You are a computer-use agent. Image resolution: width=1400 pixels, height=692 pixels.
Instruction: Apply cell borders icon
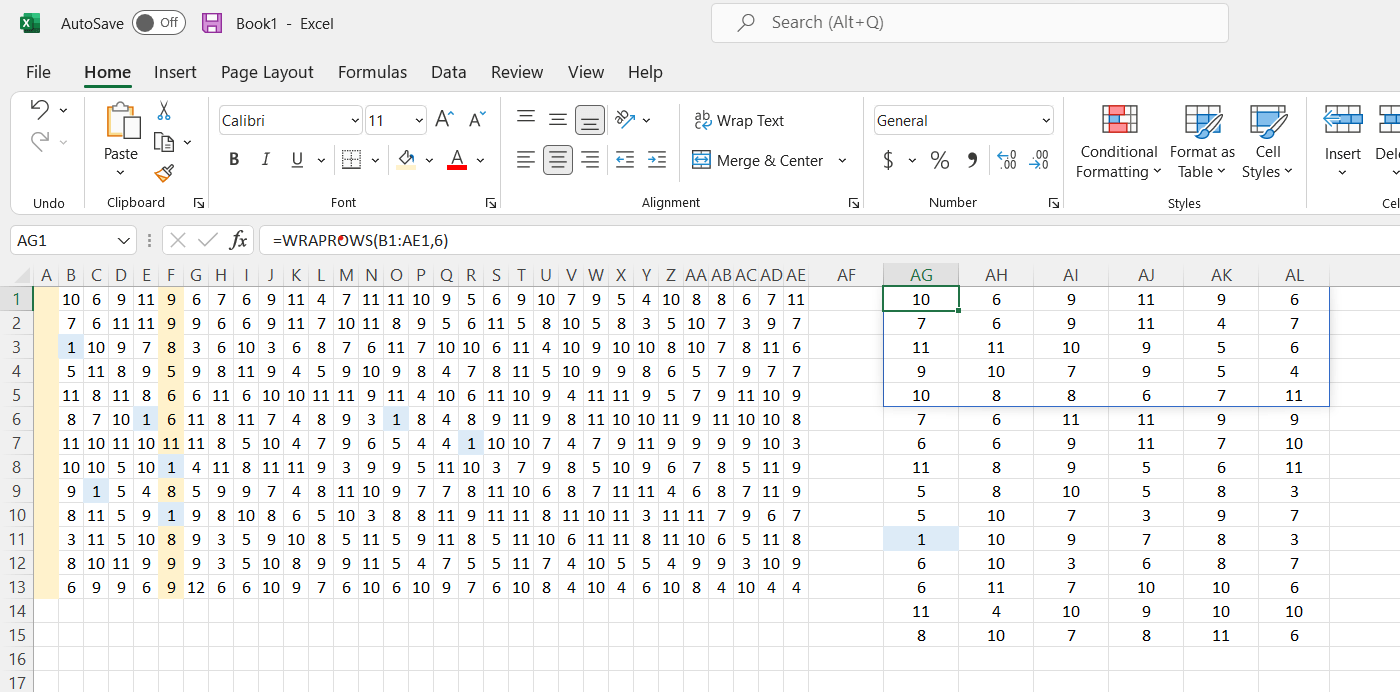point(351,159)
